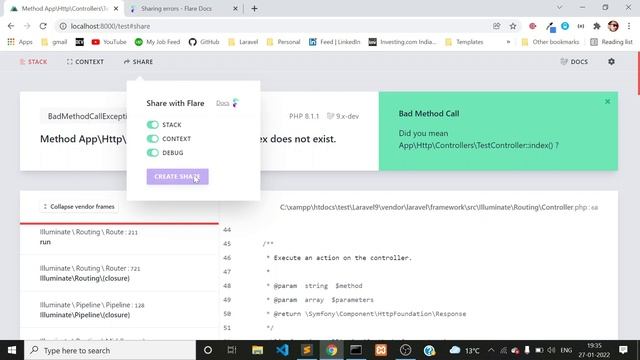Open the Get Help question mark icon
Screen dimensions: 640x360
429,350
